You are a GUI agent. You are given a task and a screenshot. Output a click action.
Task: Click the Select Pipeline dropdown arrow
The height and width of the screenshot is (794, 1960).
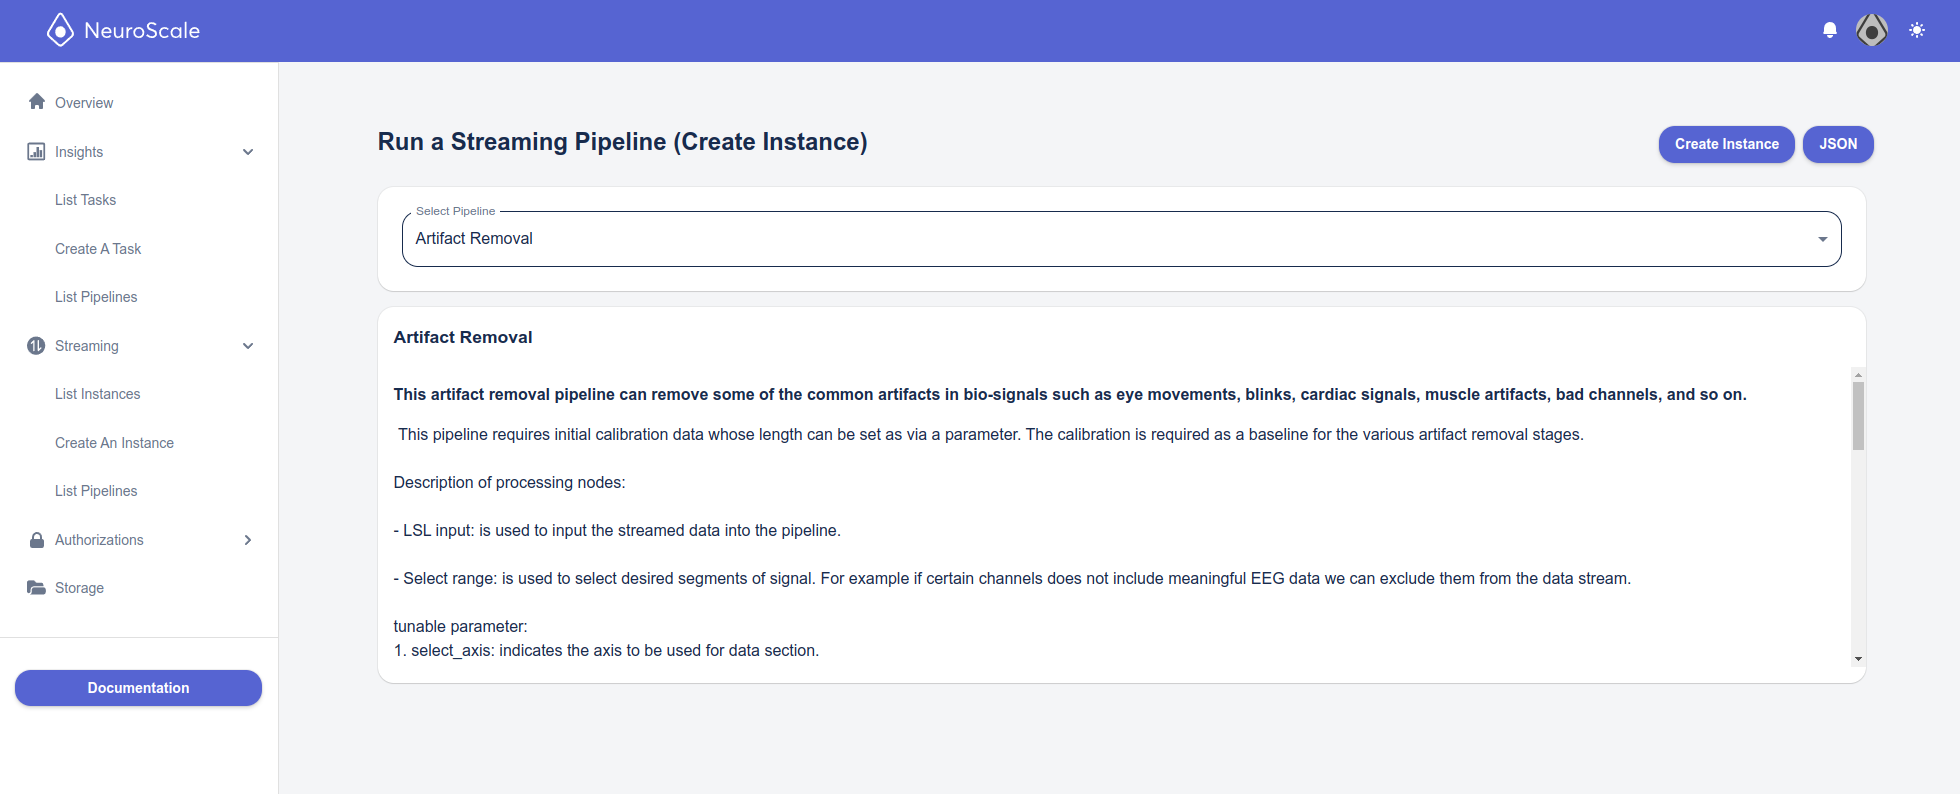click(x=1823, y=239)
